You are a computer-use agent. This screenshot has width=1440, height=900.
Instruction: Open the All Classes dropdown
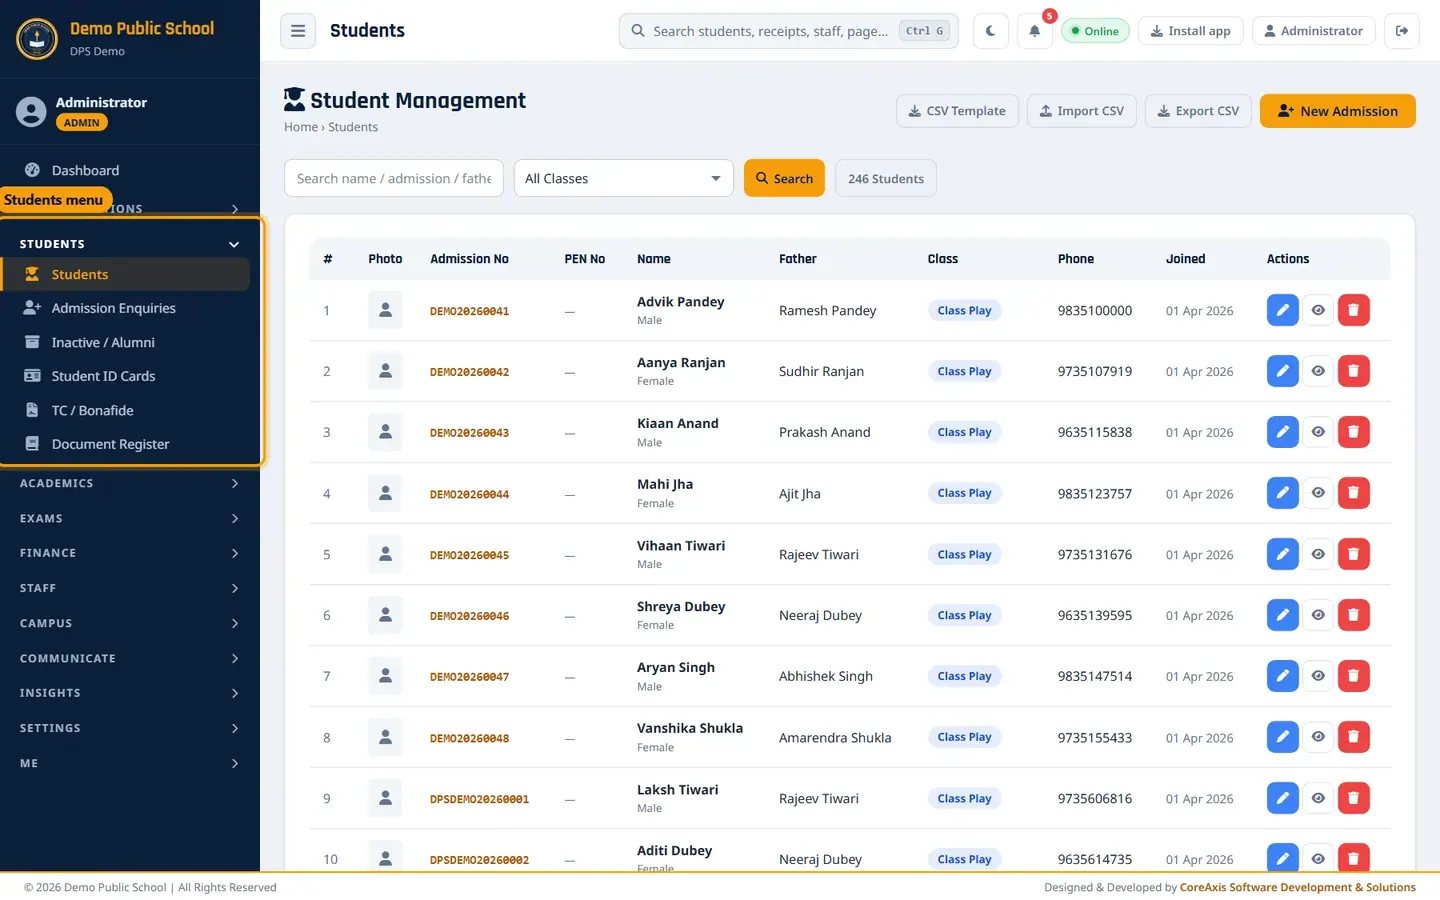tap(624, 178)
